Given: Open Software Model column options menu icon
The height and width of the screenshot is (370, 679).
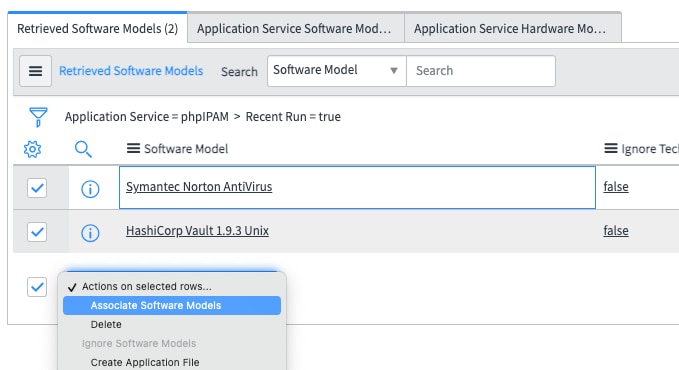Looking at the screenshot, I should point(133,149).
